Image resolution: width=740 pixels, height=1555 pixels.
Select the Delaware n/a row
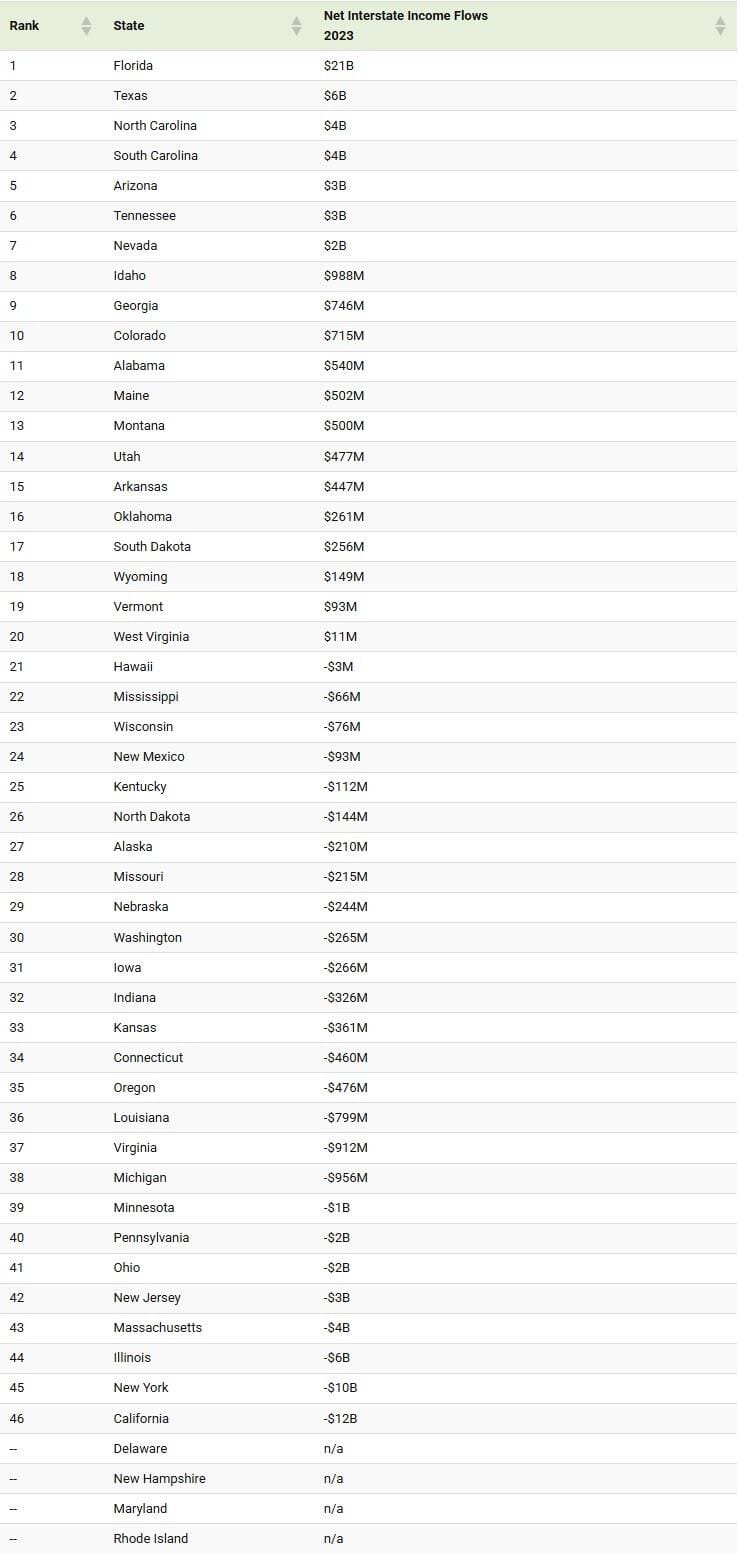369,1449
